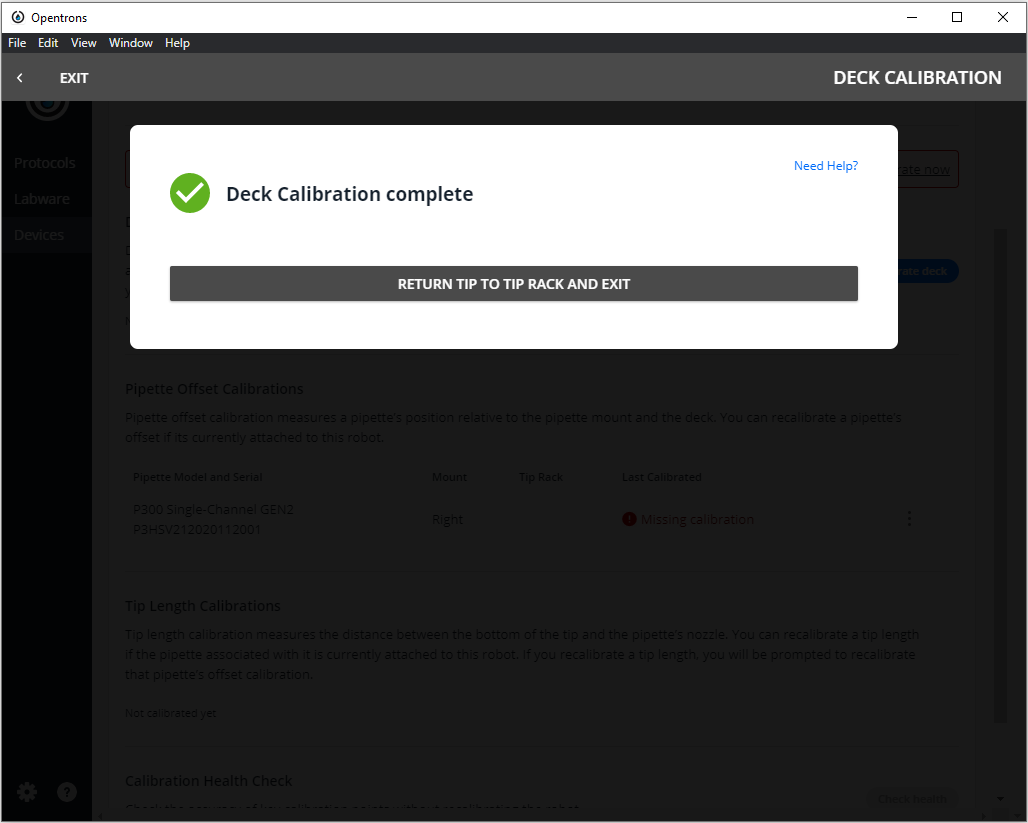Click the 'Not calibrated yet' text
1028x823 pixels.
click(x=170, y=713)
